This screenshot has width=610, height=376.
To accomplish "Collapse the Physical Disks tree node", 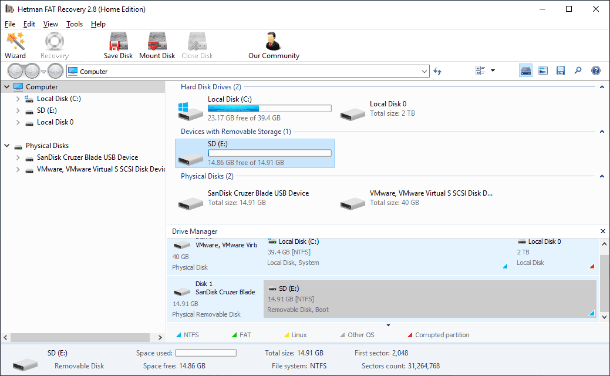I will (x=7, y=145).
